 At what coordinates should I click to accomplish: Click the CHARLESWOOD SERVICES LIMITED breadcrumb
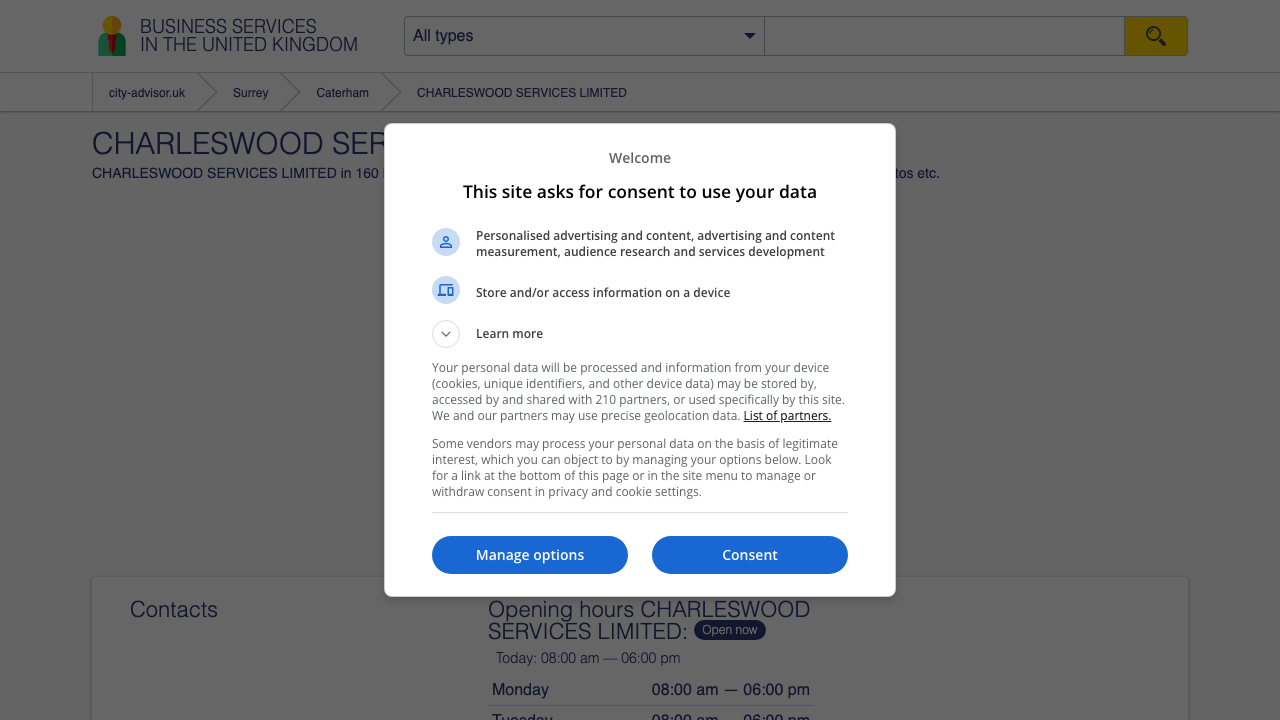point(521,93)
